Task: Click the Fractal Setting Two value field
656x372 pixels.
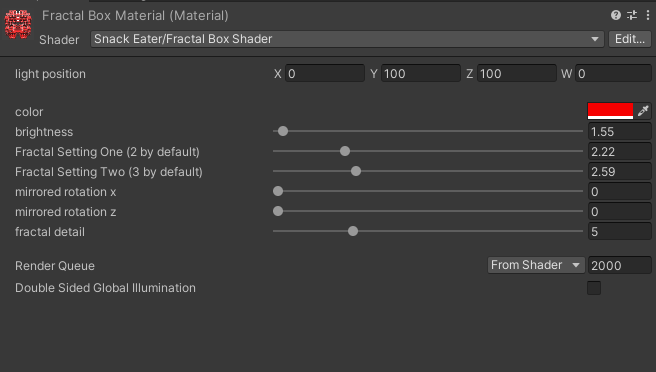Action: (620, 172)
